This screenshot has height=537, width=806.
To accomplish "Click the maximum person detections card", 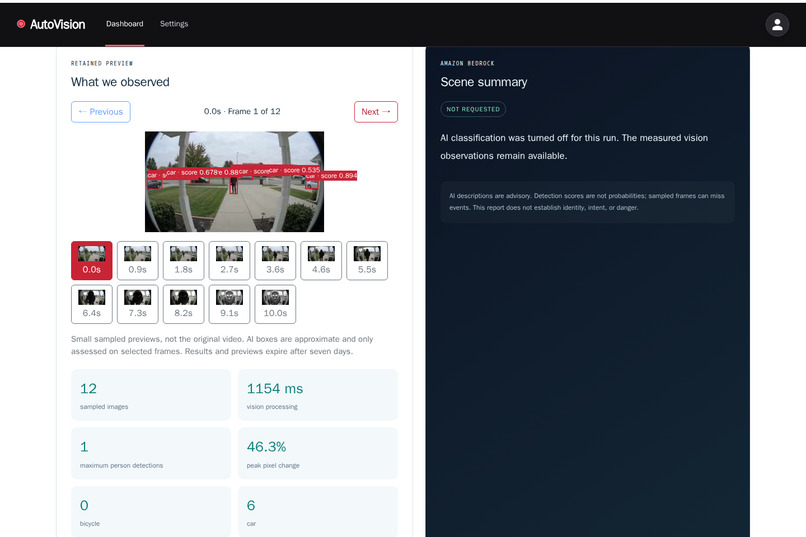I will (151, 453).
